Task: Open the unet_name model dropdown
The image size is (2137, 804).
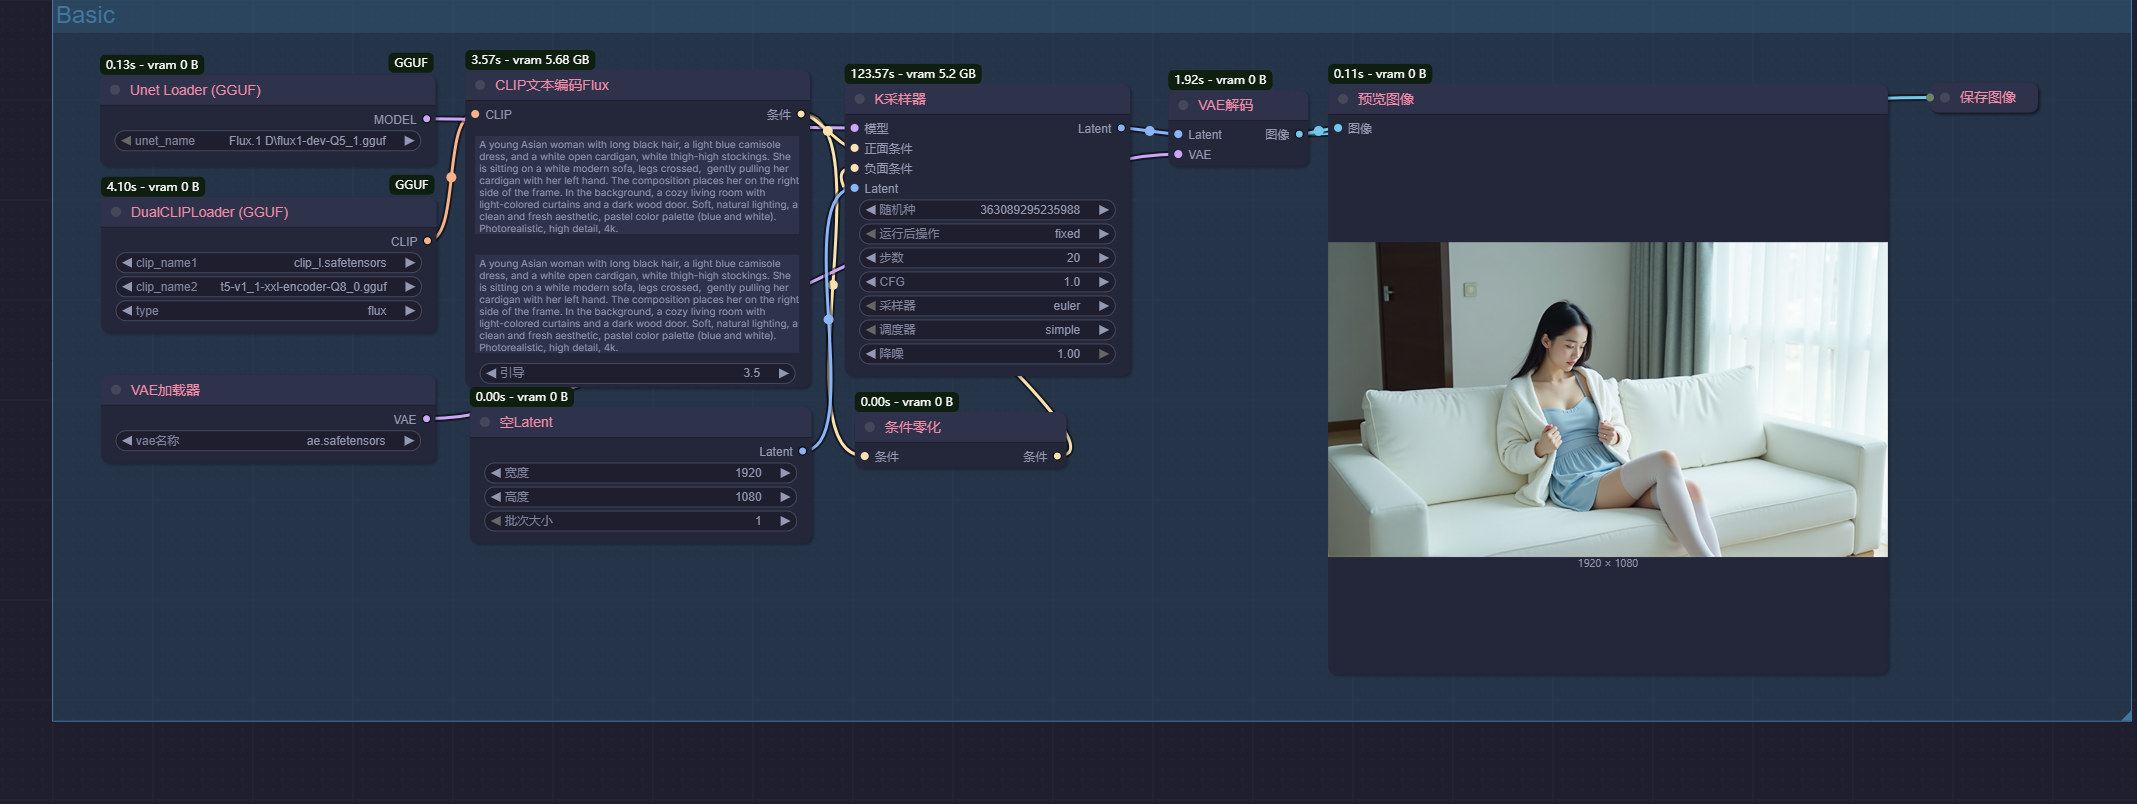Action: (x=267, y=141)
